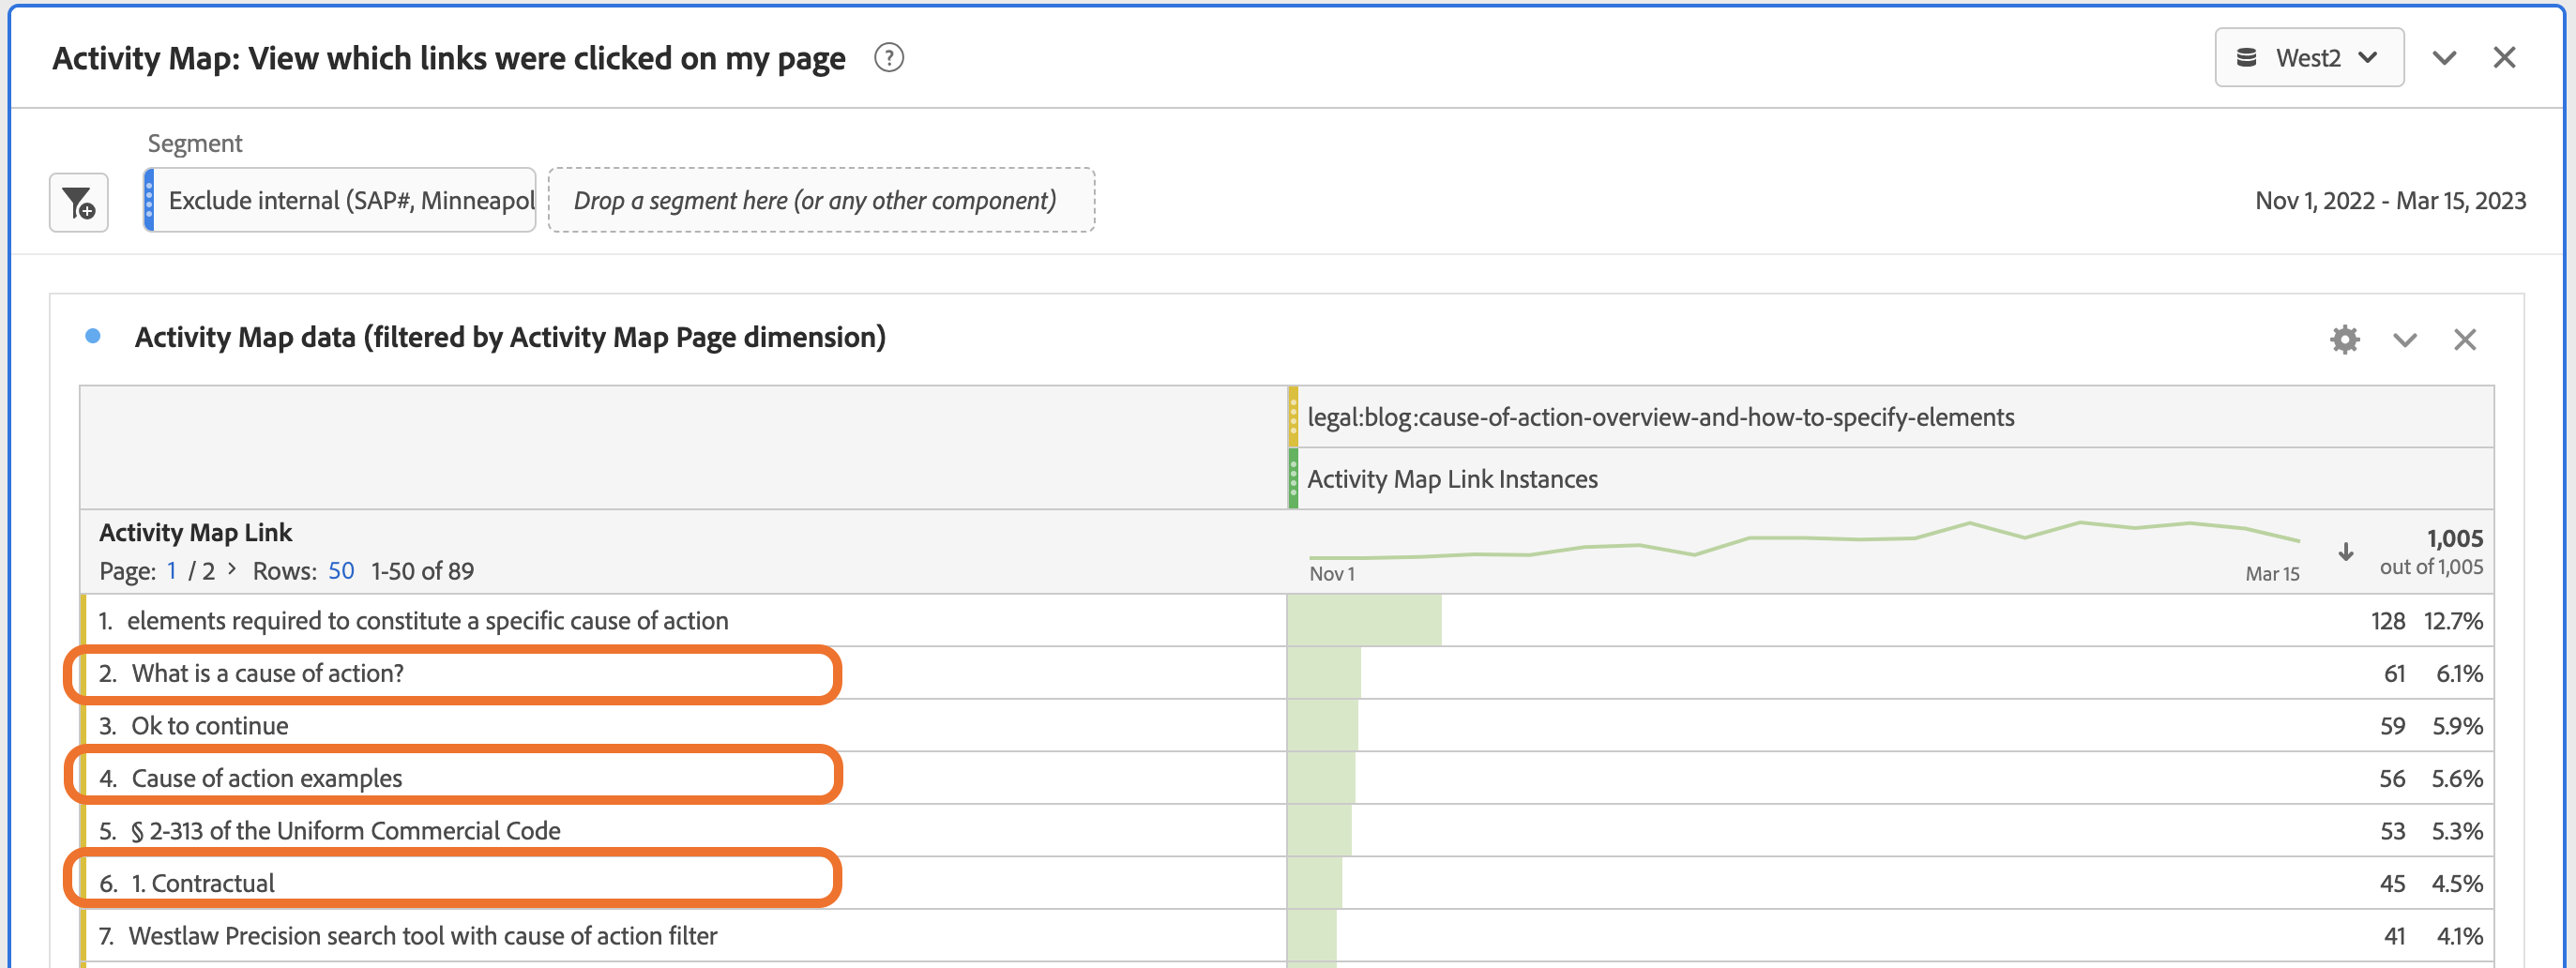Change the rows per page value 50
2576x968 pixels.
click(341, 571)
